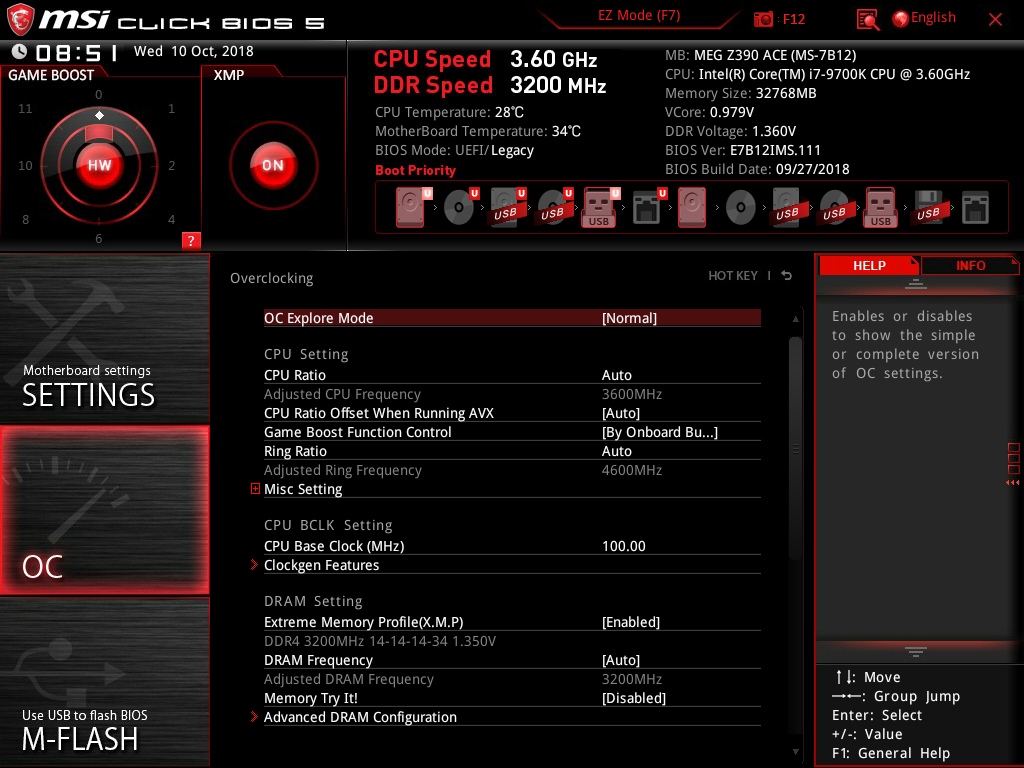Open DRAM Frequency [Auto] option

click(512, 660)
